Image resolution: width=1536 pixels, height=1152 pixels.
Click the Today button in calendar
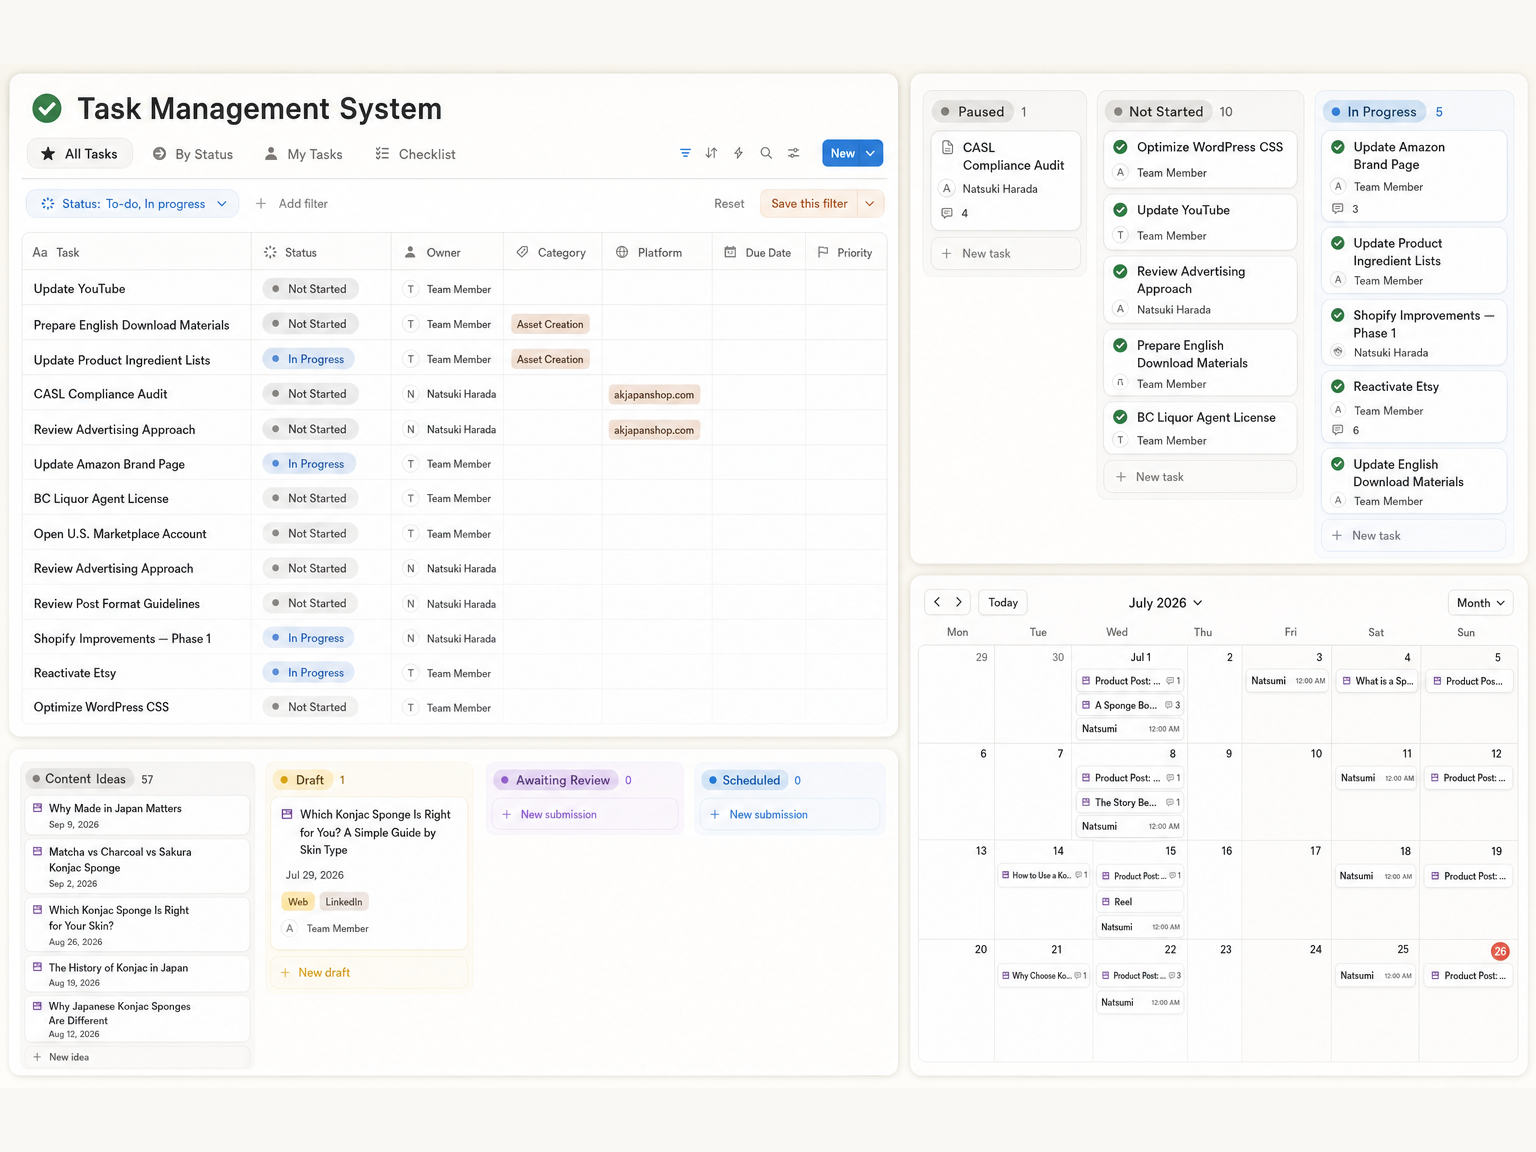(1003, 602)
